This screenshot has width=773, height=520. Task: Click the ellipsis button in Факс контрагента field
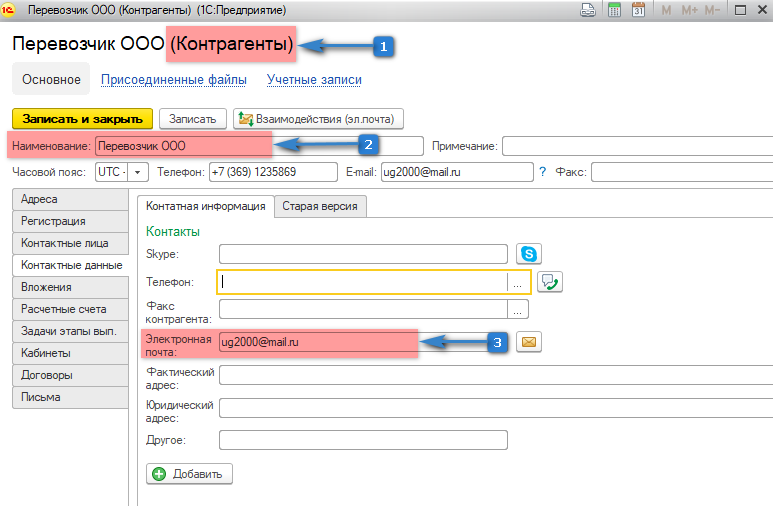pyautogui.click(x=518, y=309)
